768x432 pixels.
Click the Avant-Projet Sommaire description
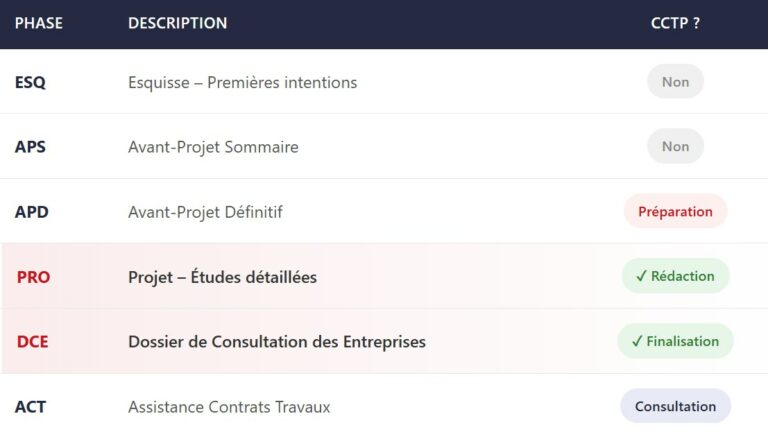[x=213, y=147]
